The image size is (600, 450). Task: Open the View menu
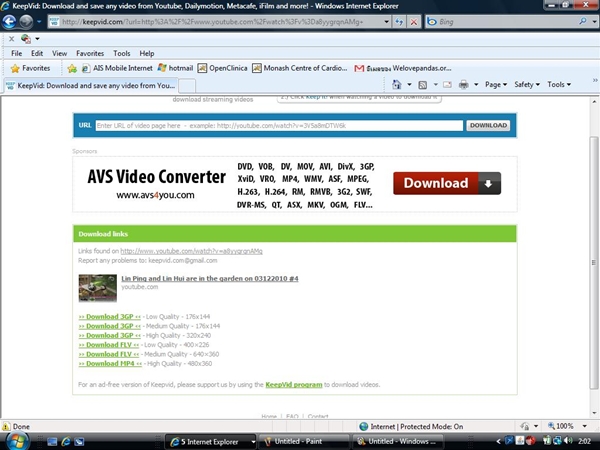(x=59, y=53)
